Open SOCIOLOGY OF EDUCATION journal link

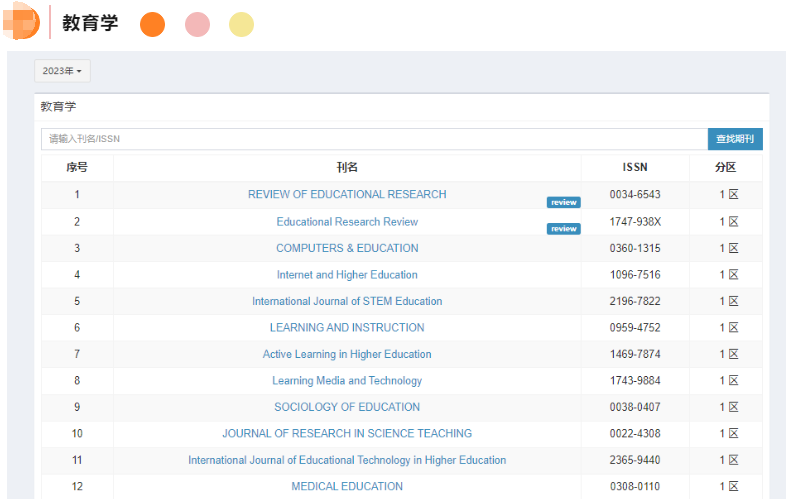pos(347,407)
